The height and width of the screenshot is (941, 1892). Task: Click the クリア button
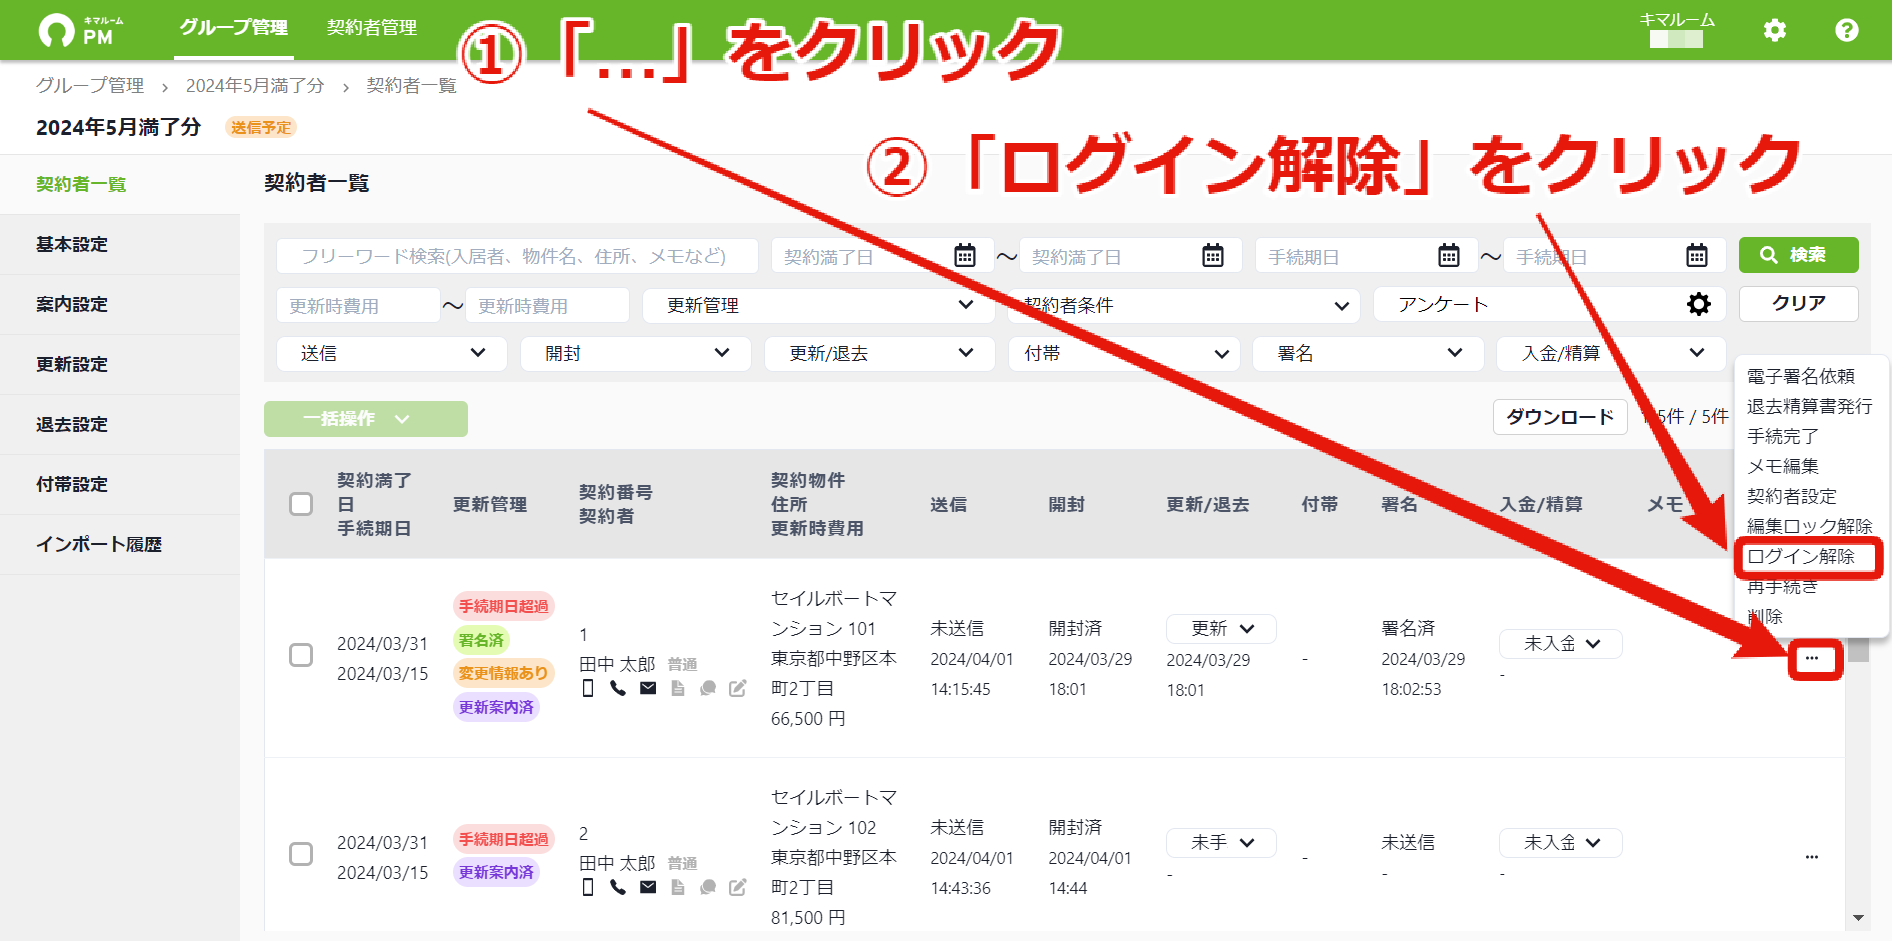coord(1798,303)
